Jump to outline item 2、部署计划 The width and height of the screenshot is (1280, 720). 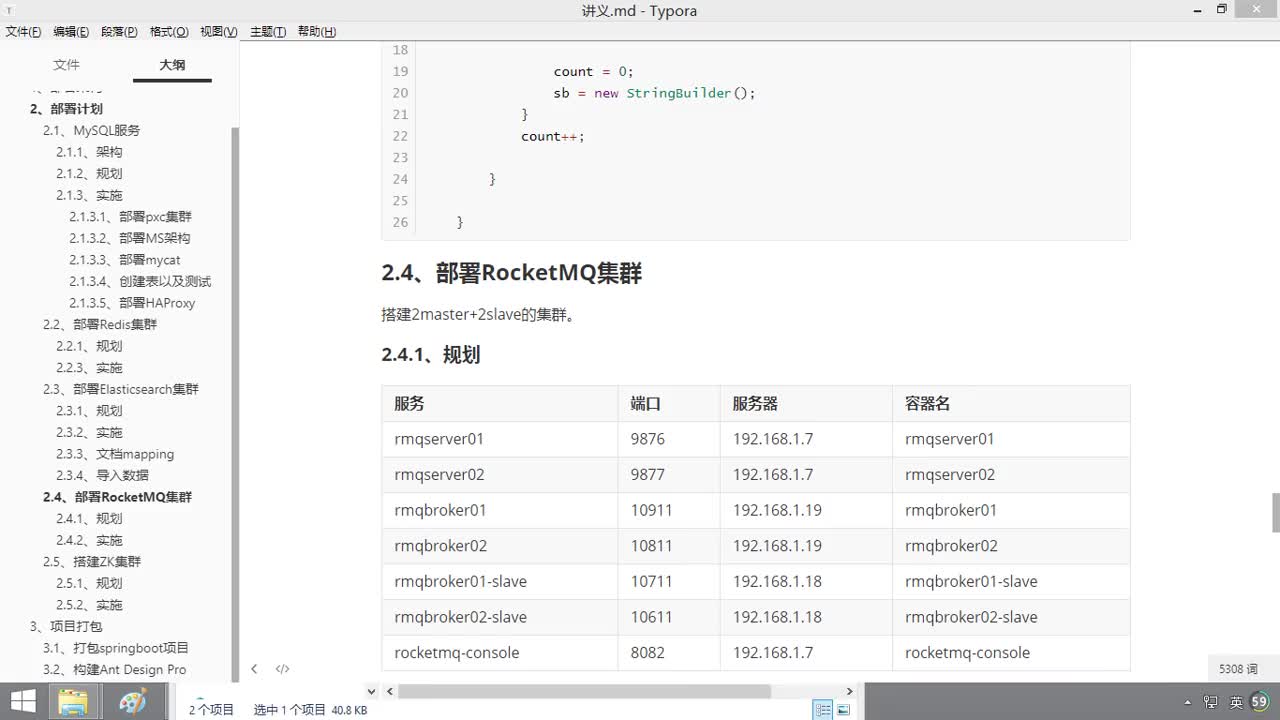click(x=66, y=109)
